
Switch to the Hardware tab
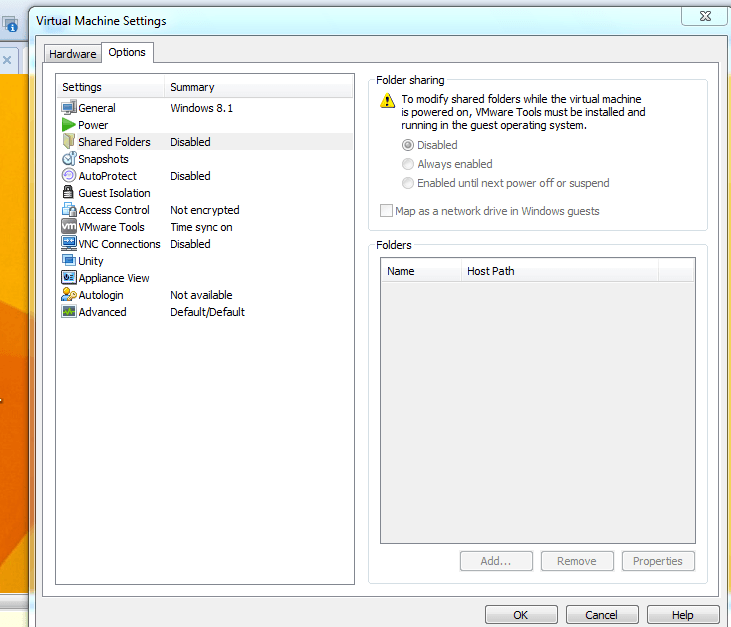click(x=73, y=54)
